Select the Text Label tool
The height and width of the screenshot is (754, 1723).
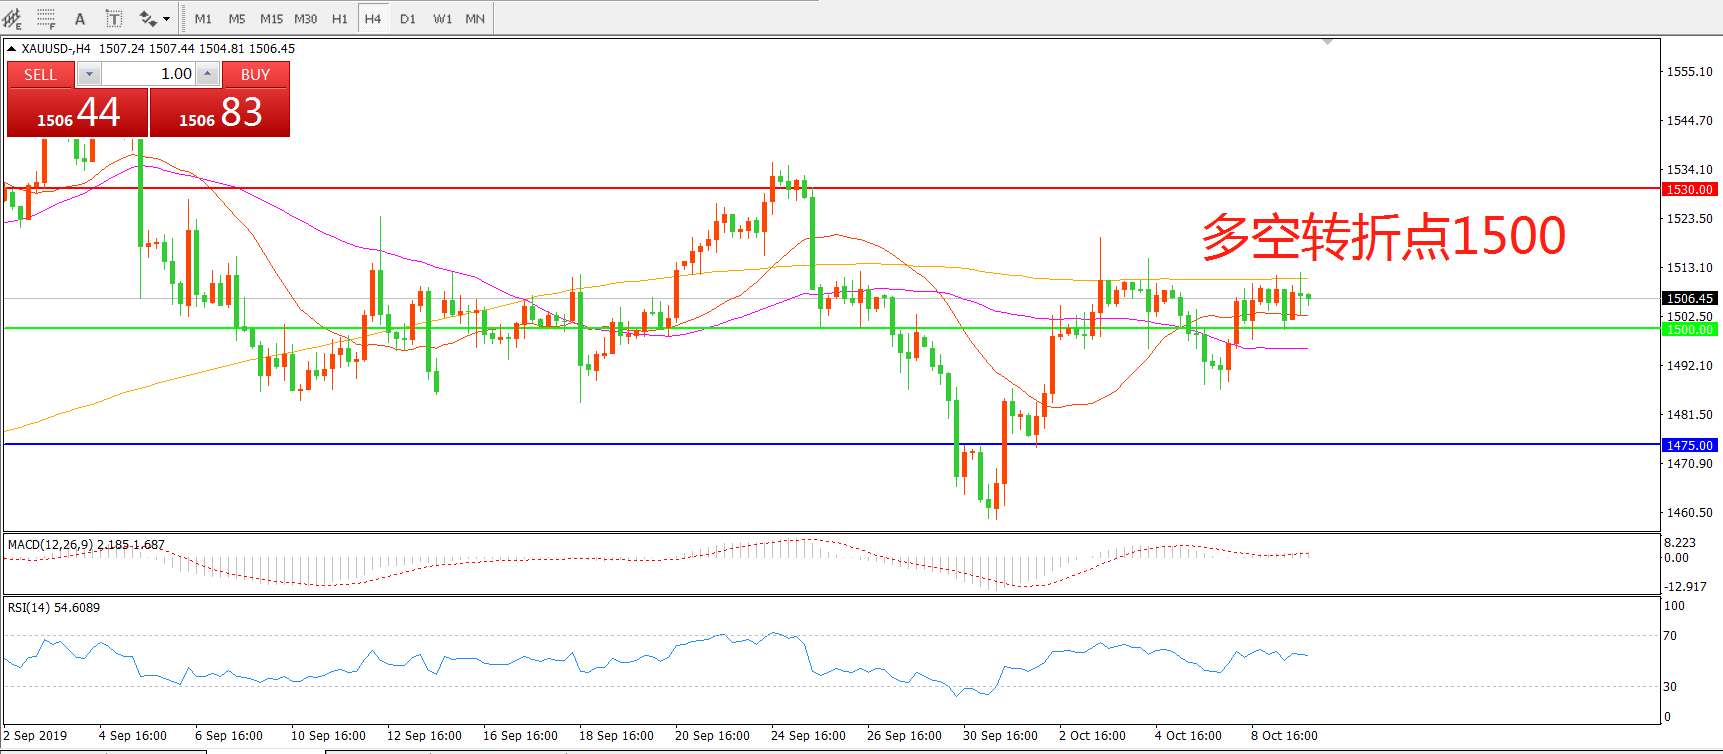(114, 19)
